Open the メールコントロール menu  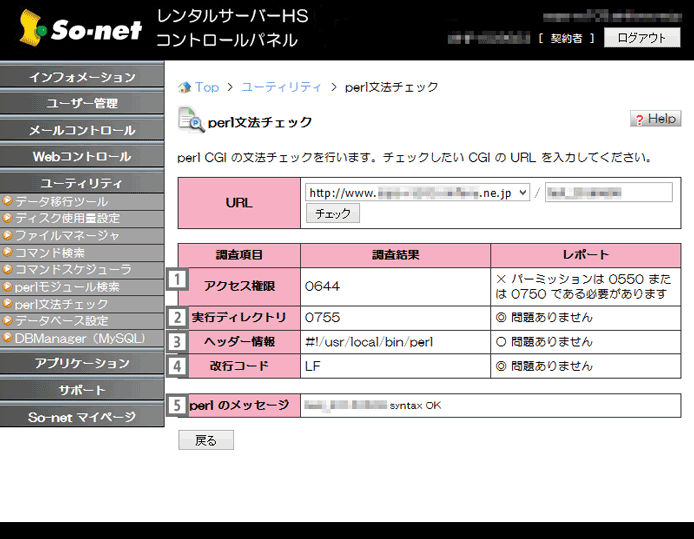coord(82,130)
